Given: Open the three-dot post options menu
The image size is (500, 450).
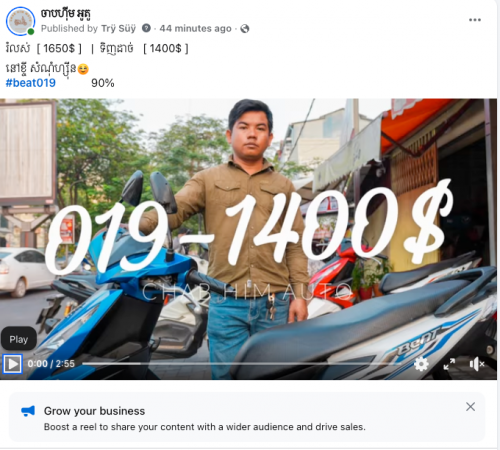Looking at the screenshot, I should pyautogui.click(x=475, y=20).
